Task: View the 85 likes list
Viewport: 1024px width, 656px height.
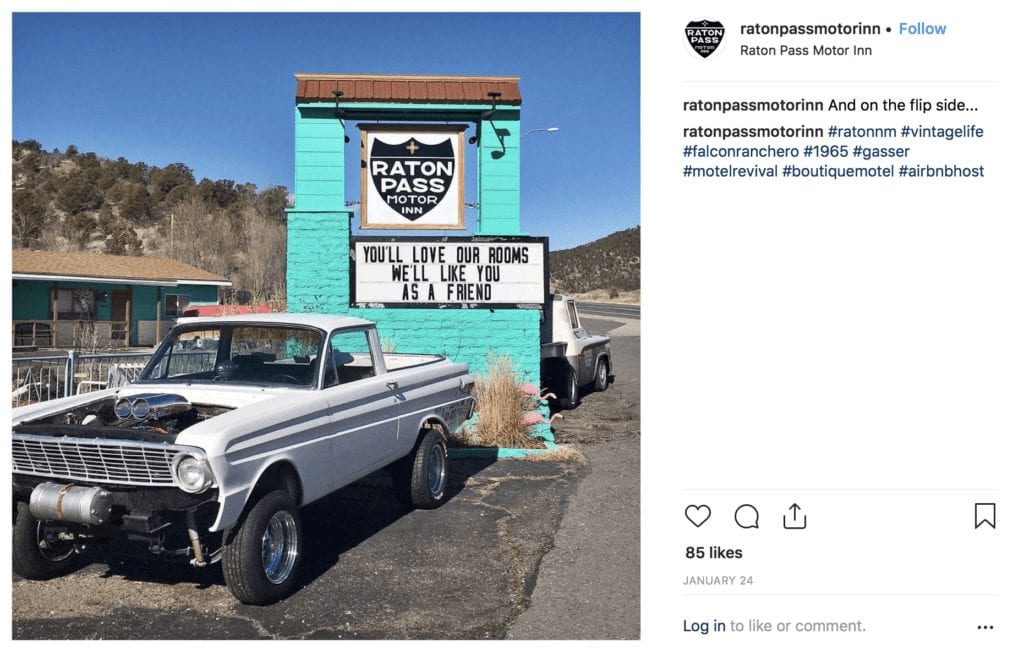Action: (x=714, y=553)
